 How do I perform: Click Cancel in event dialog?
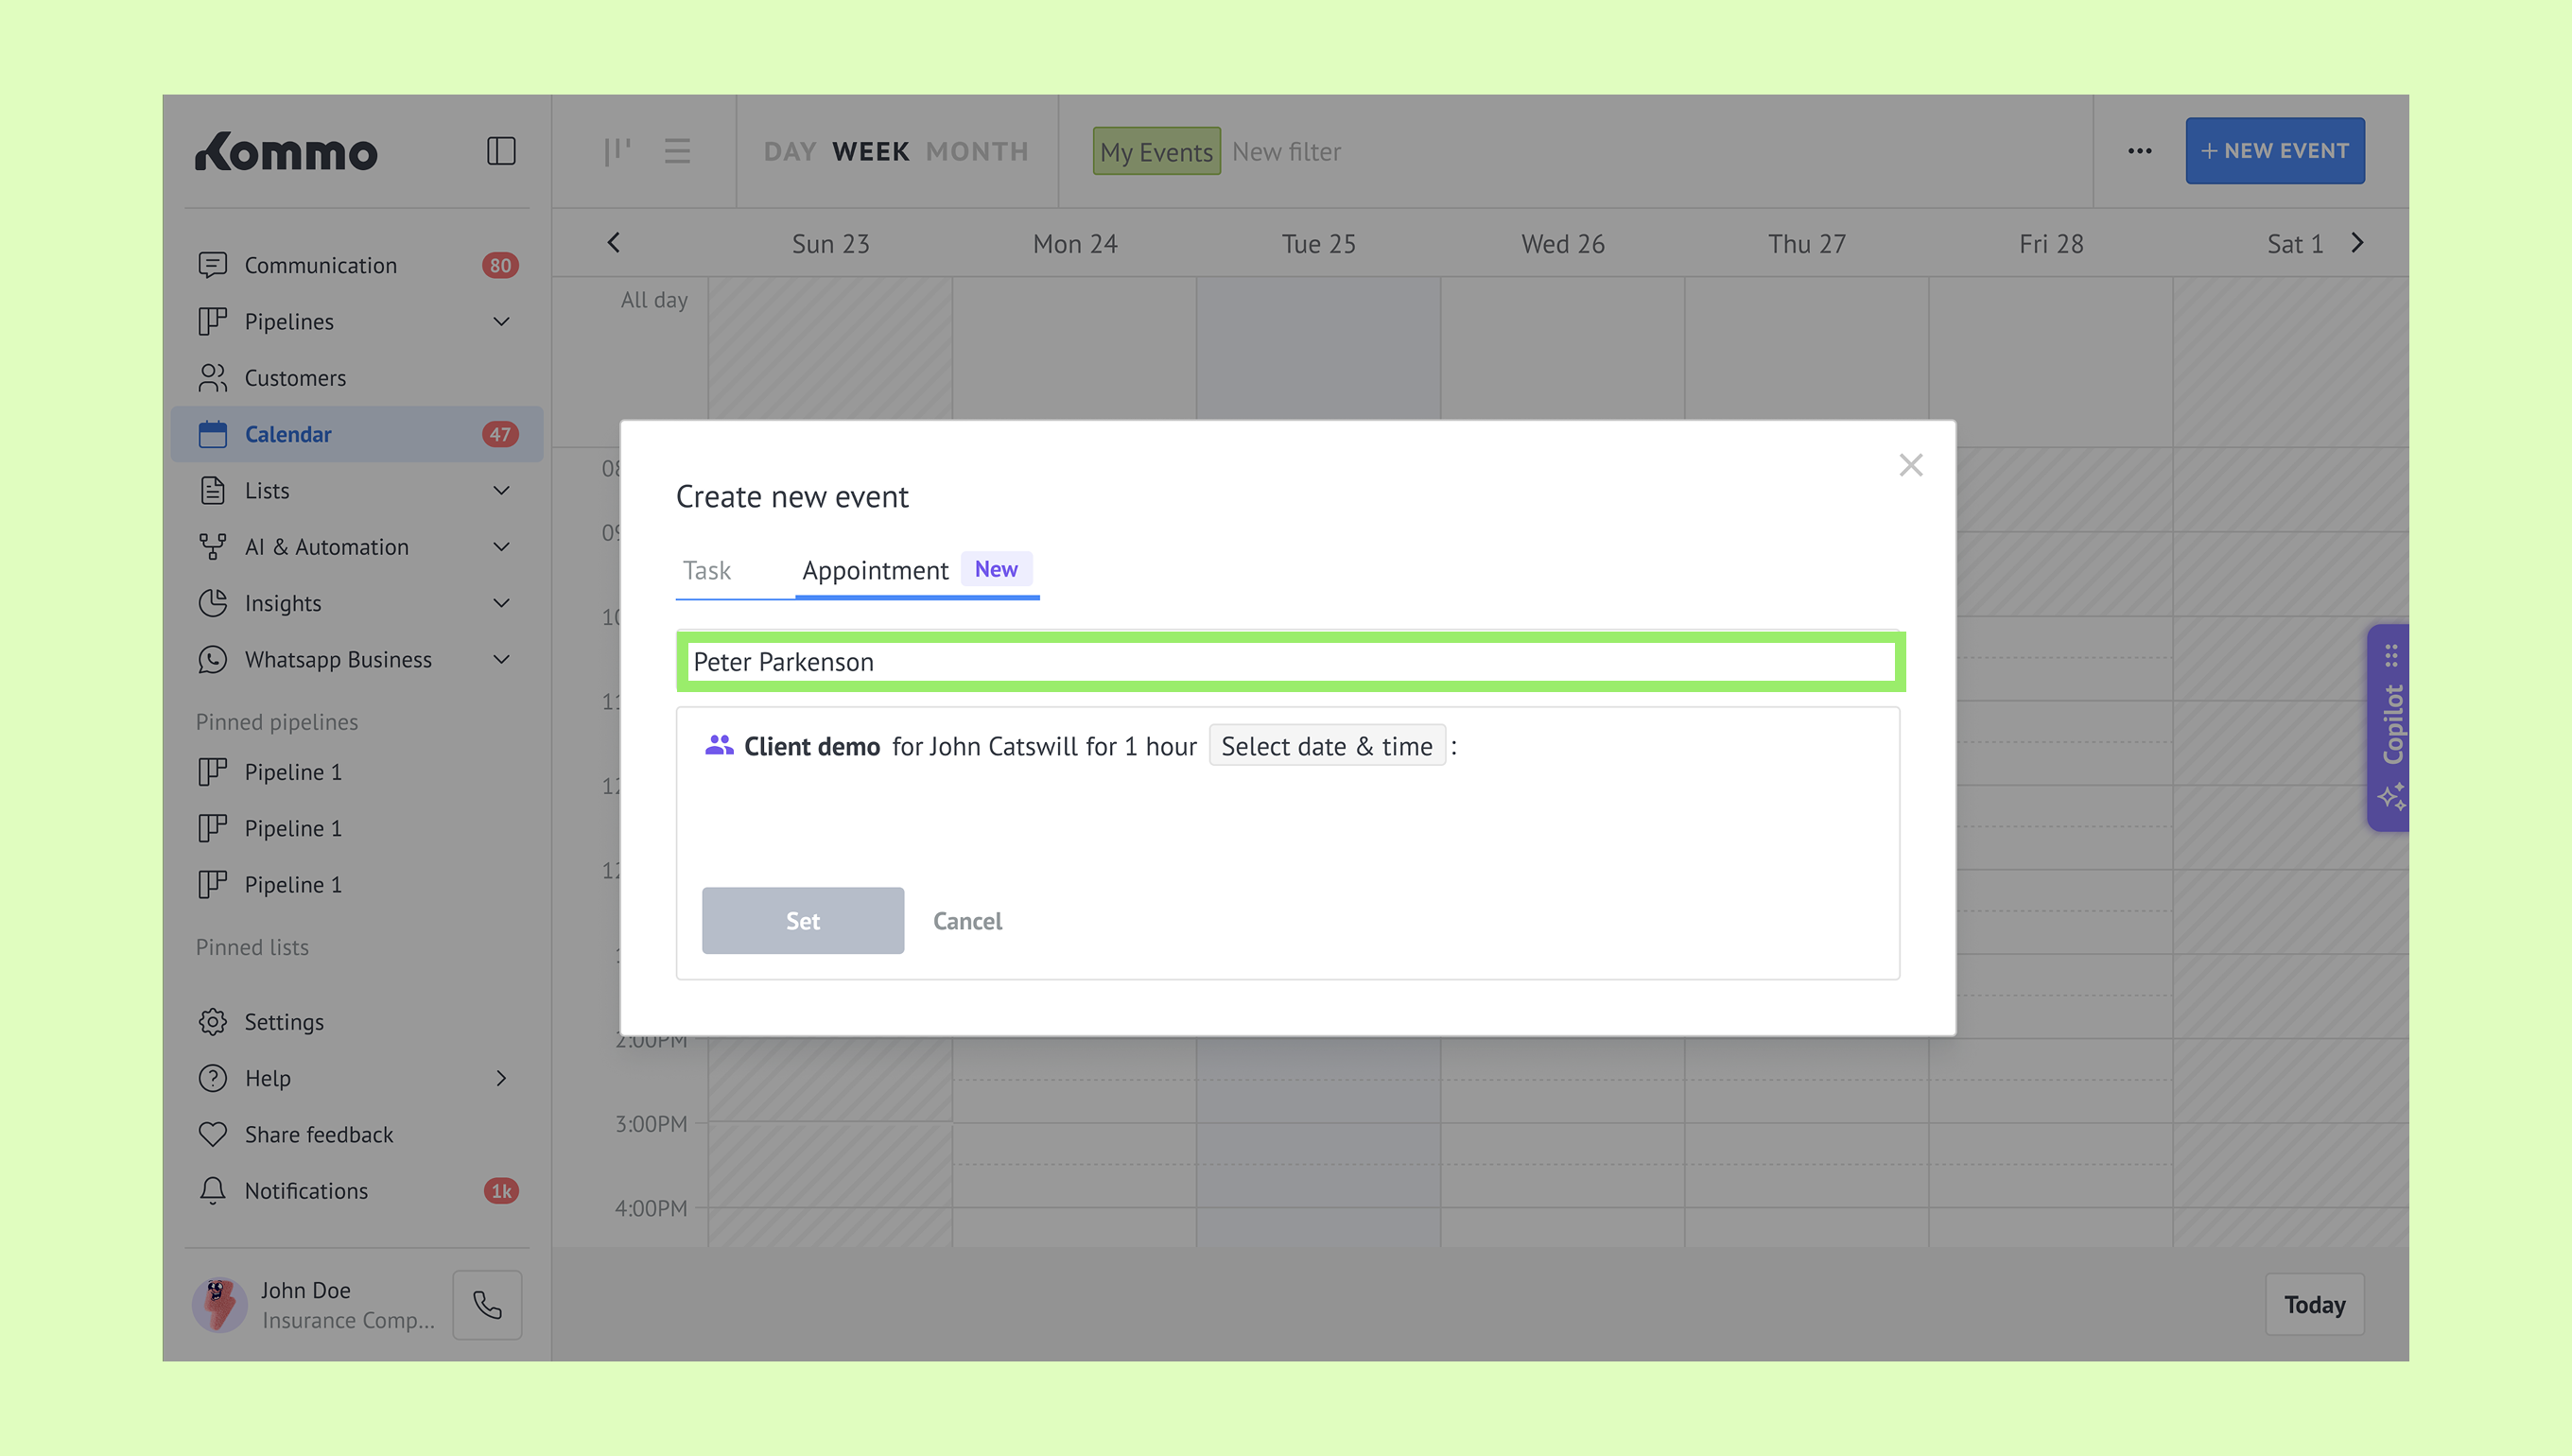click(x=967, y=920)
